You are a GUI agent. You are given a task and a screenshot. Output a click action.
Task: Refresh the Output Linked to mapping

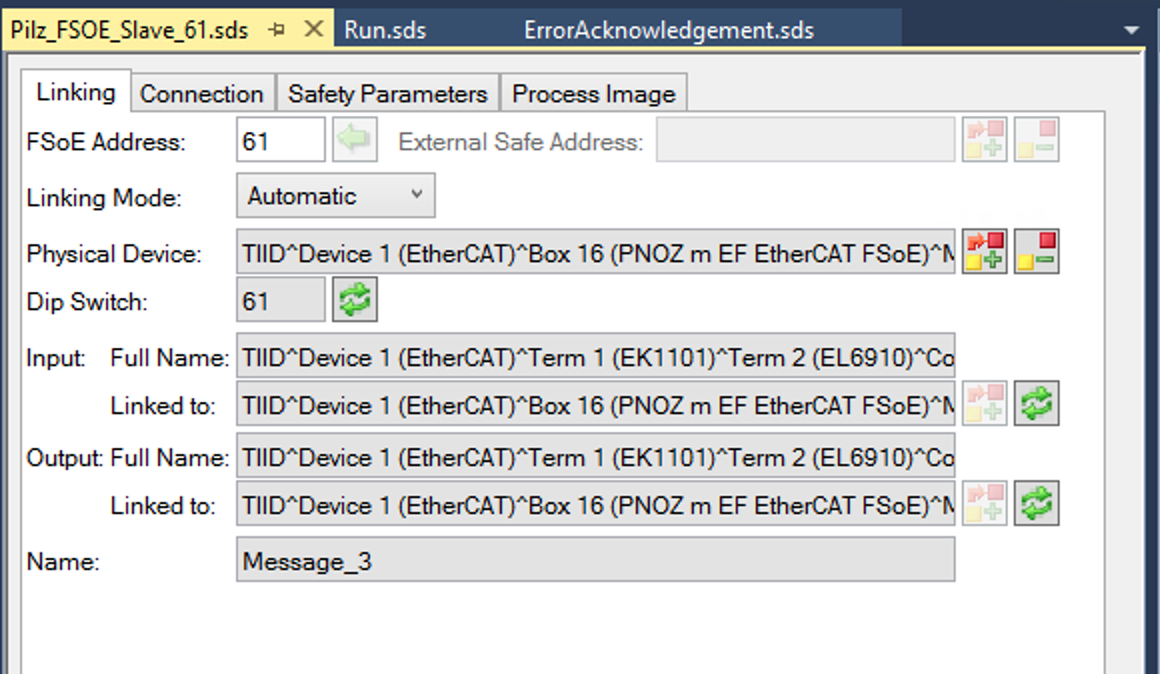click(x=1036, y=503)
